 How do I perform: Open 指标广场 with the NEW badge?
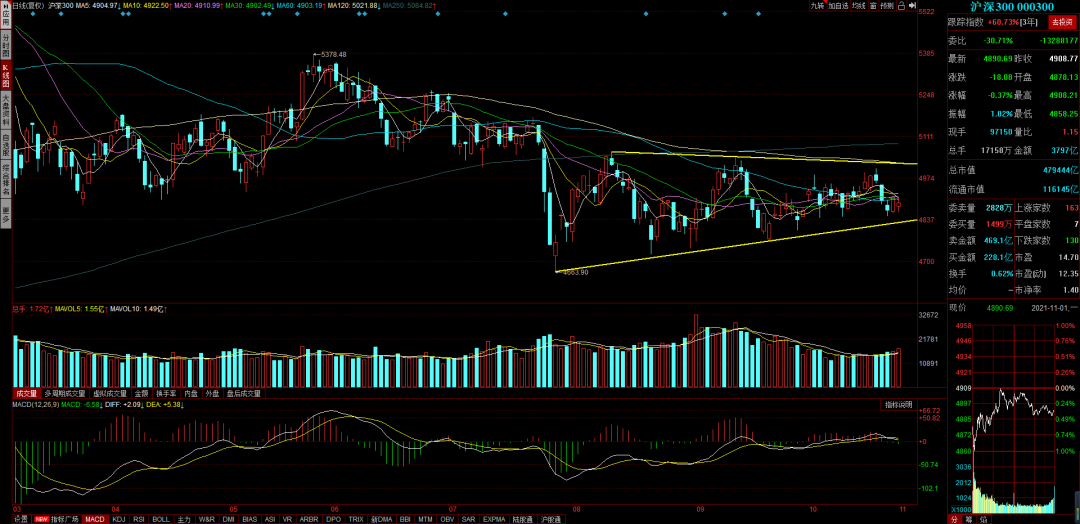click(56, 519)
